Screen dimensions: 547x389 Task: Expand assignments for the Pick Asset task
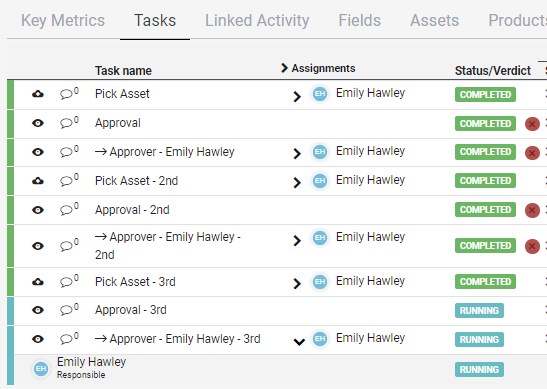297,97
